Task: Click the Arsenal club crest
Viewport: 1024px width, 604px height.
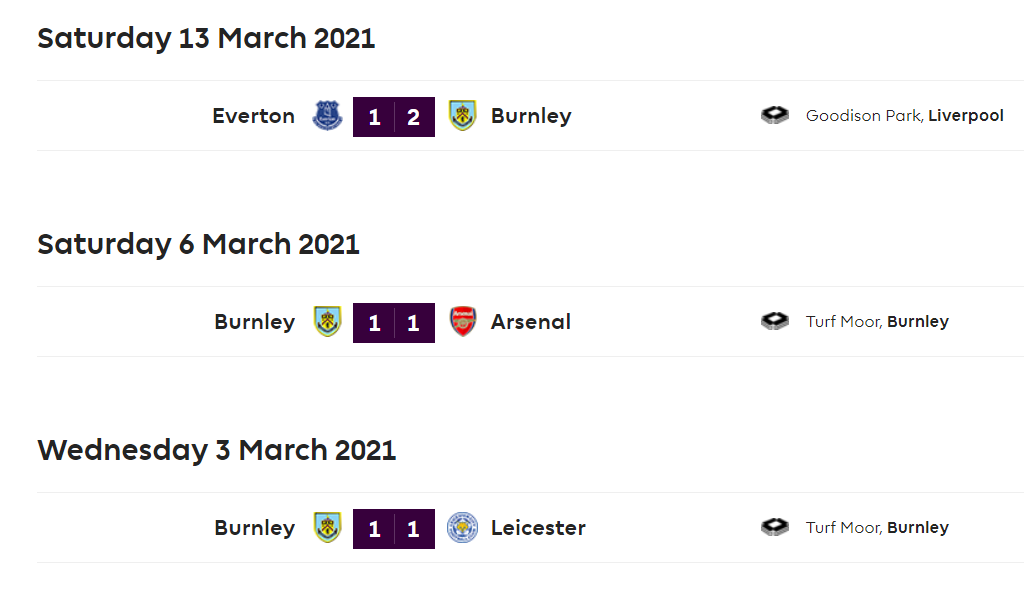Action: (x=462, y=321)
